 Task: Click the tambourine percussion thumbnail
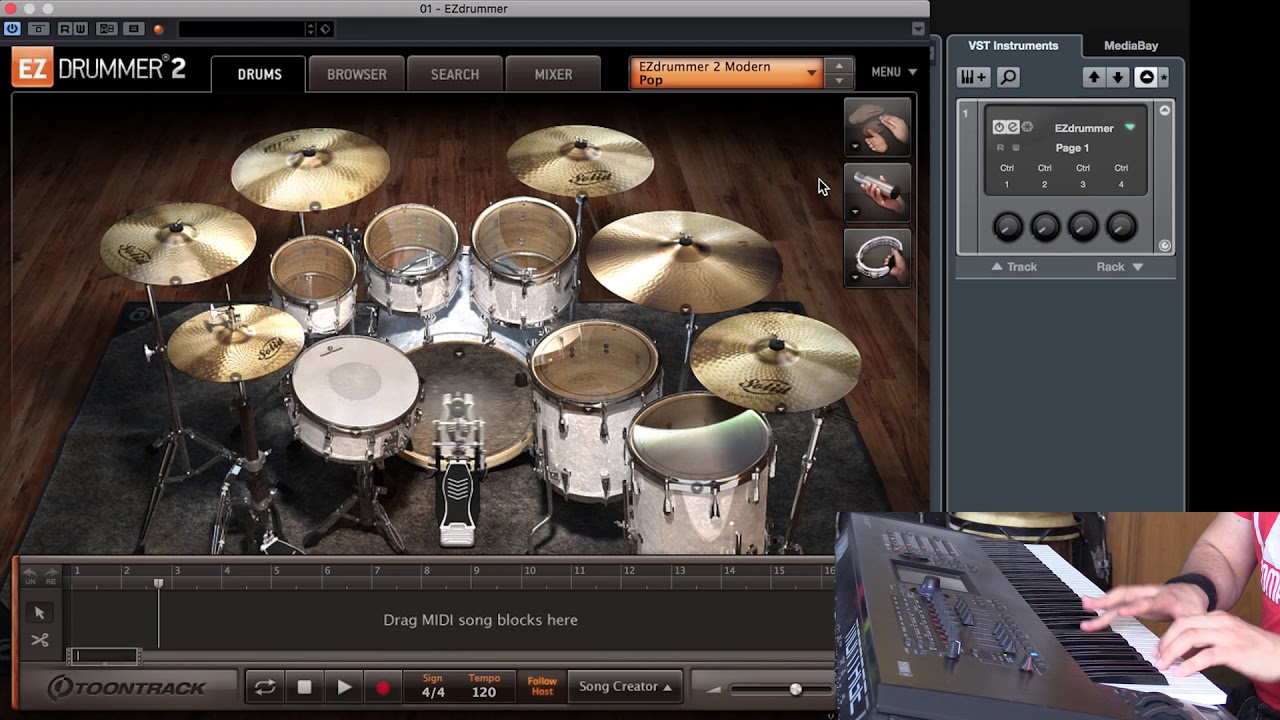pos(878,257)
